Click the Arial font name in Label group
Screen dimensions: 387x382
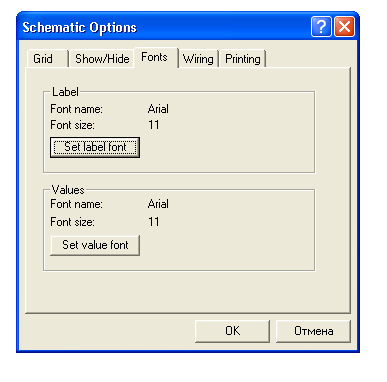pyautogui.click(x=158, y=109)
